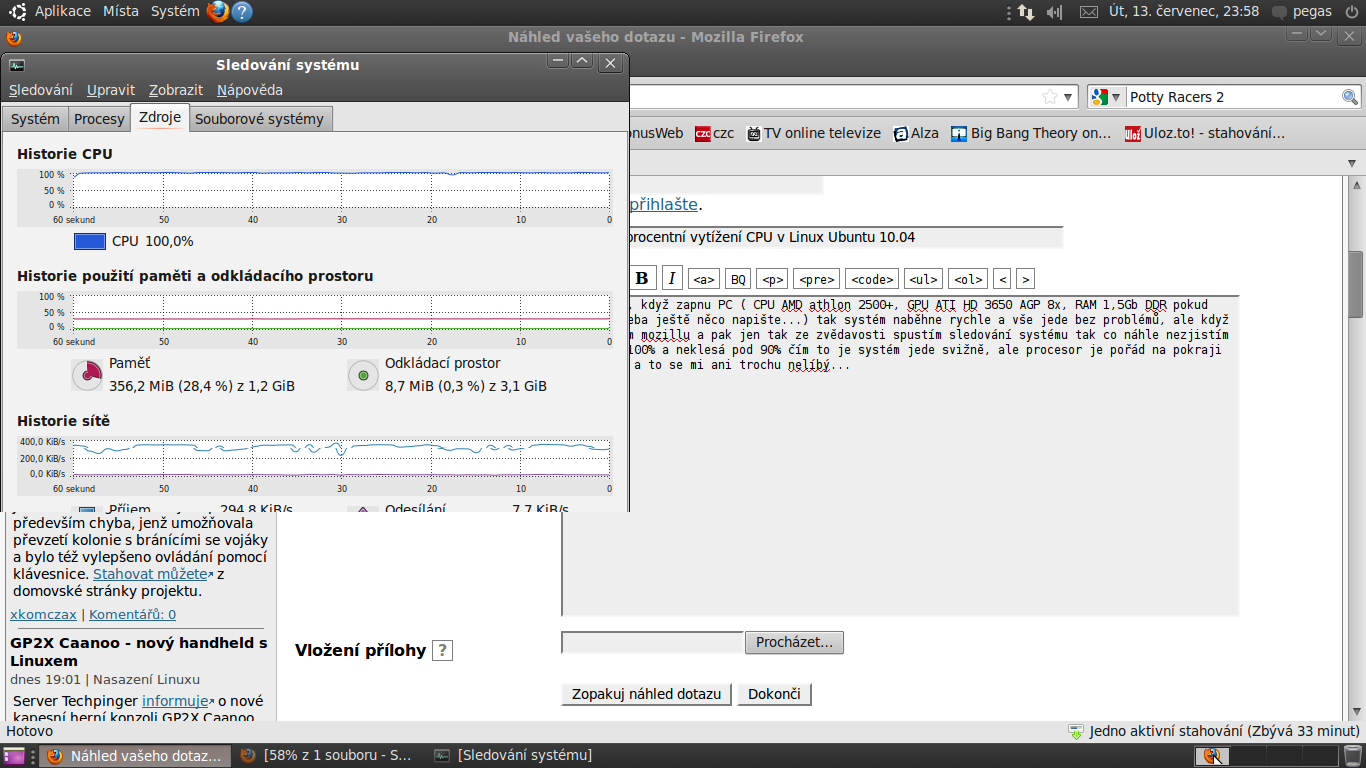The image size is (1366, 768).
Task: Open the Systém menu
Action: pyautogui.click(x=175, y=12)
